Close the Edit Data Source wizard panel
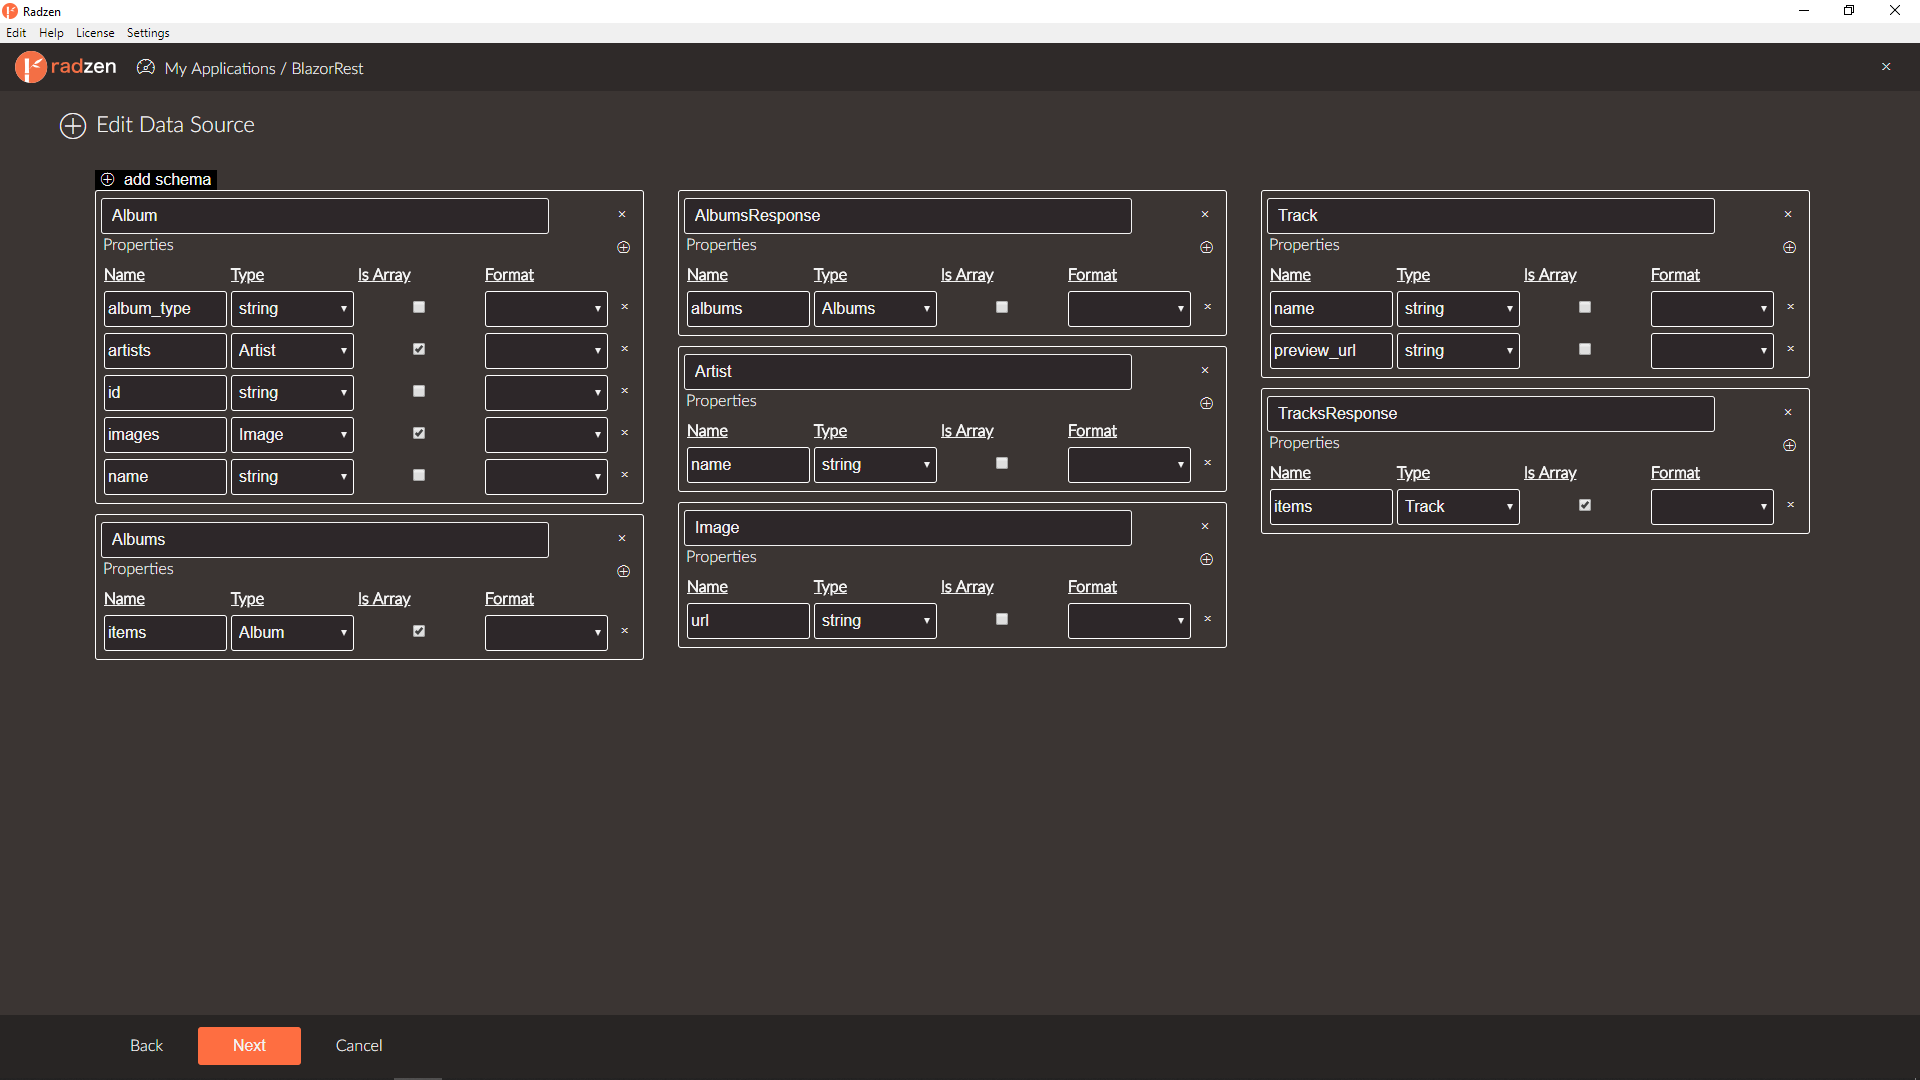Screen dimensions: 1920x1080 1886,67
